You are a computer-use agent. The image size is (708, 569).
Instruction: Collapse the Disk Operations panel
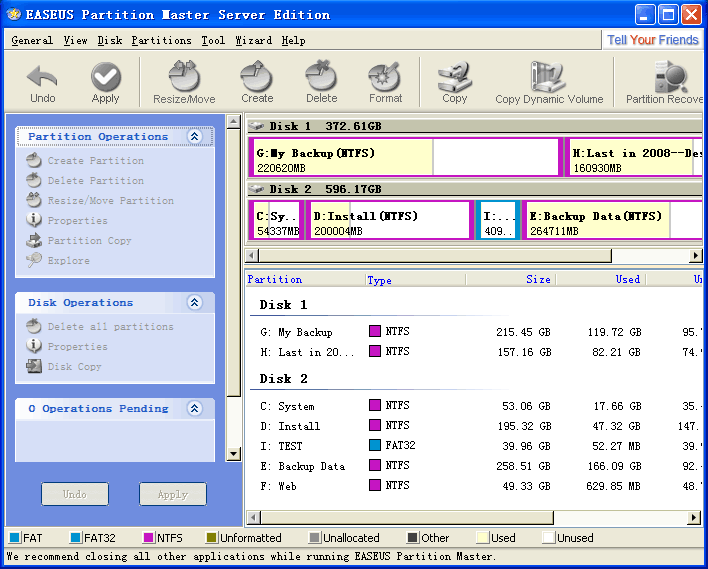194,302
